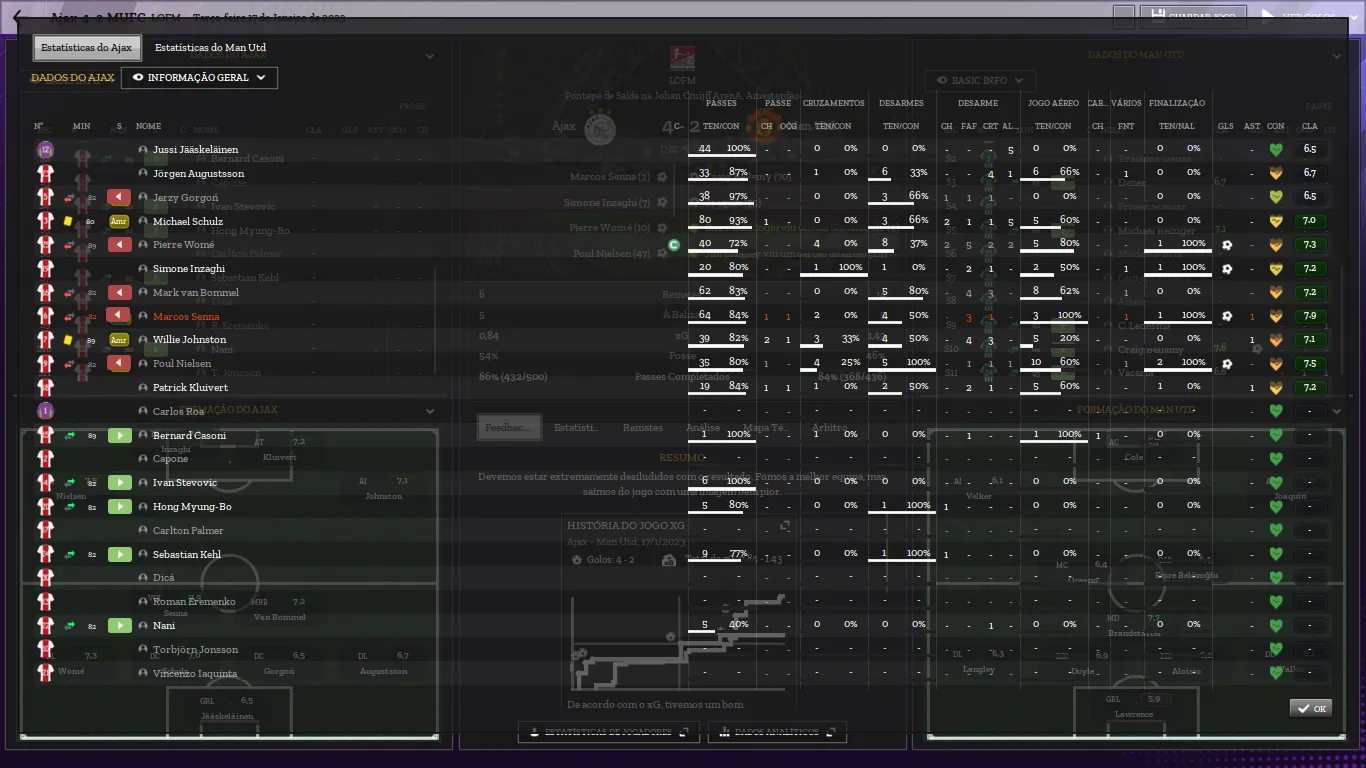This screenshot has width=1366, height=768.
Task: Click the green condition heart for Jussi Jääskeläinen
Action: (x=1275, y=150)
